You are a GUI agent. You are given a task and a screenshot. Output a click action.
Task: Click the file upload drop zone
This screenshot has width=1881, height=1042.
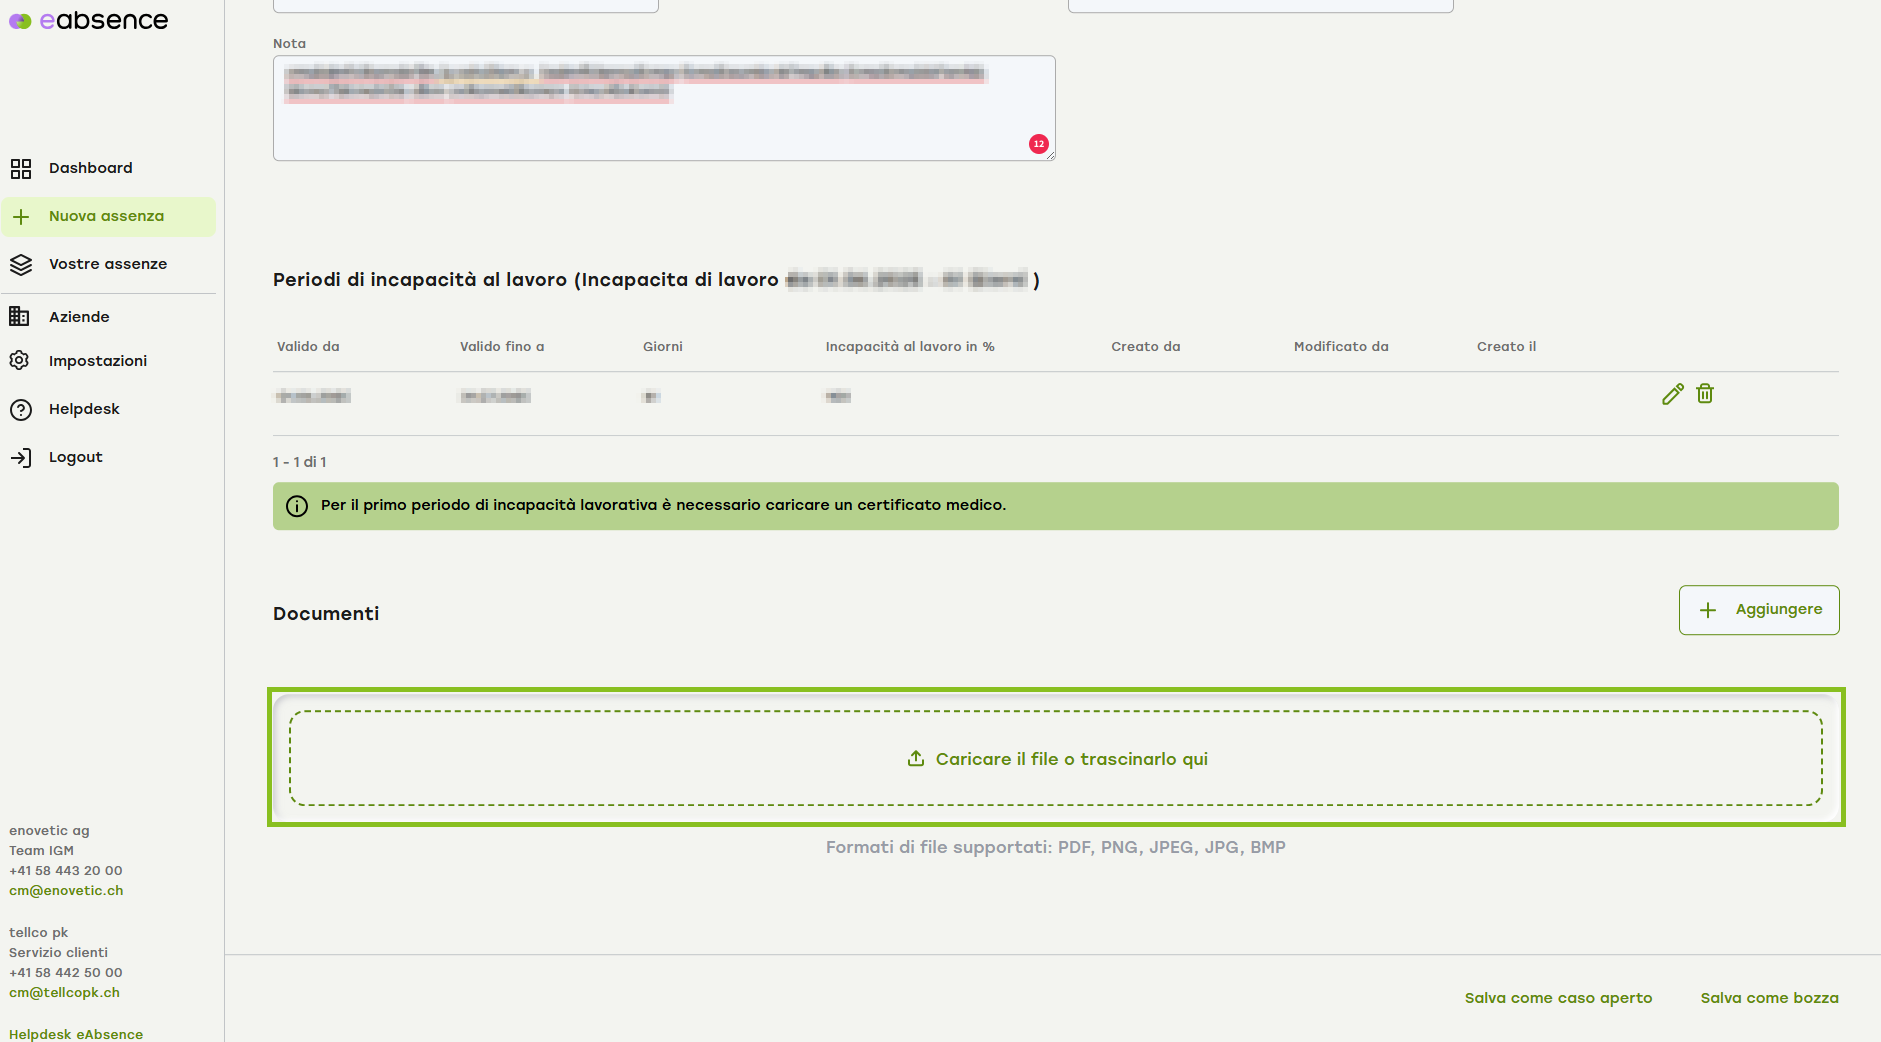[1055, 758]
